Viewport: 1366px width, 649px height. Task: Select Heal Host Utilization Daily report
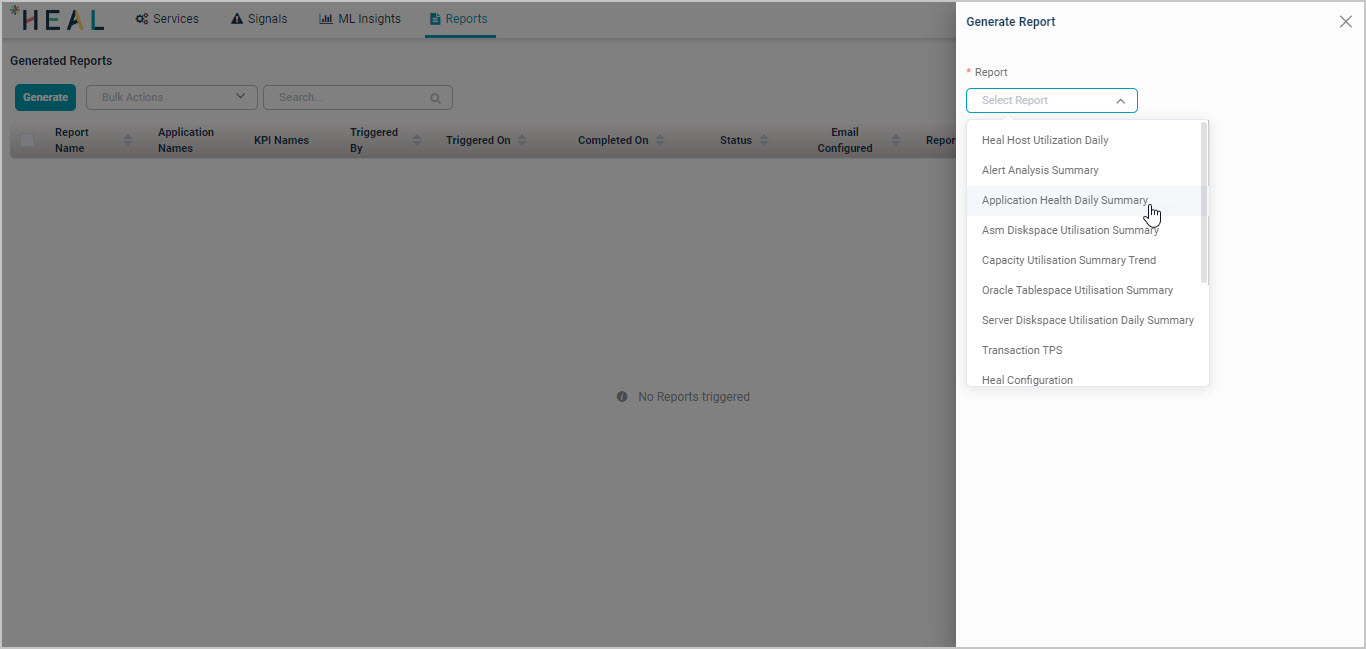[x=1045, y=140]
